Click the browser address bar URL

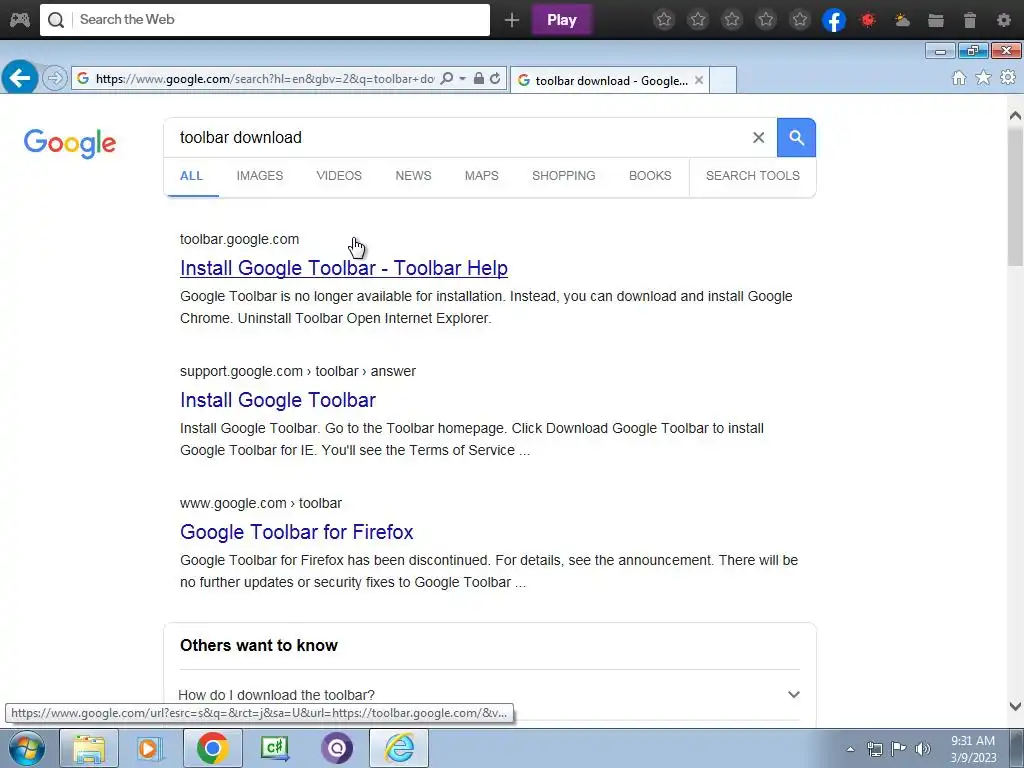tap(264, 79)
